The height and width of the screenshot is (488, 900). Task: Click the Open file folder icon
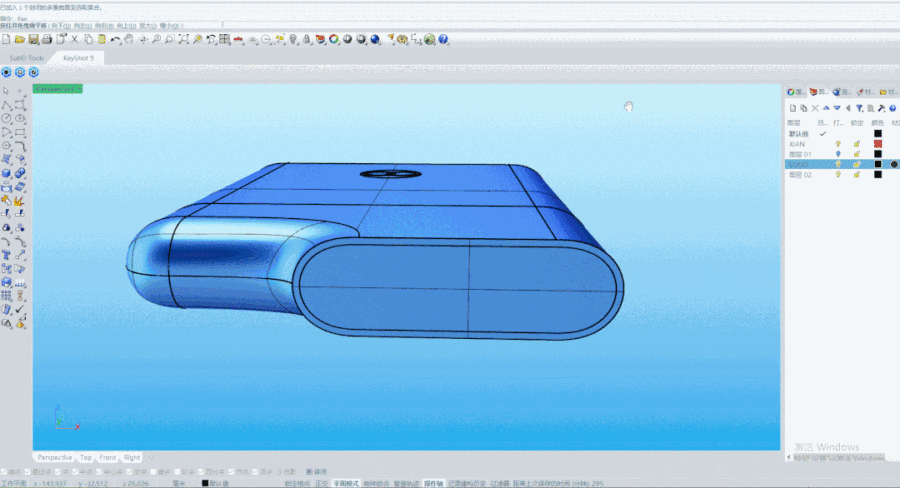click(19, 40)
